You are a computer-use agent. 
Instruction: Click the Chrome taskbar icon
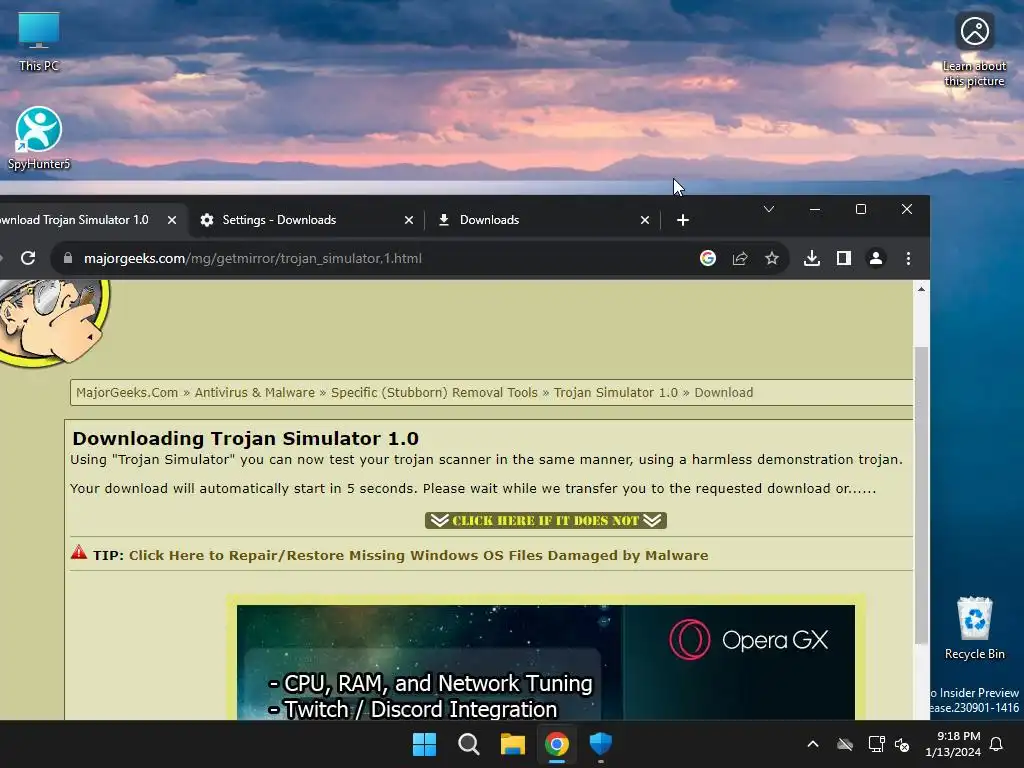pos(557,744)
